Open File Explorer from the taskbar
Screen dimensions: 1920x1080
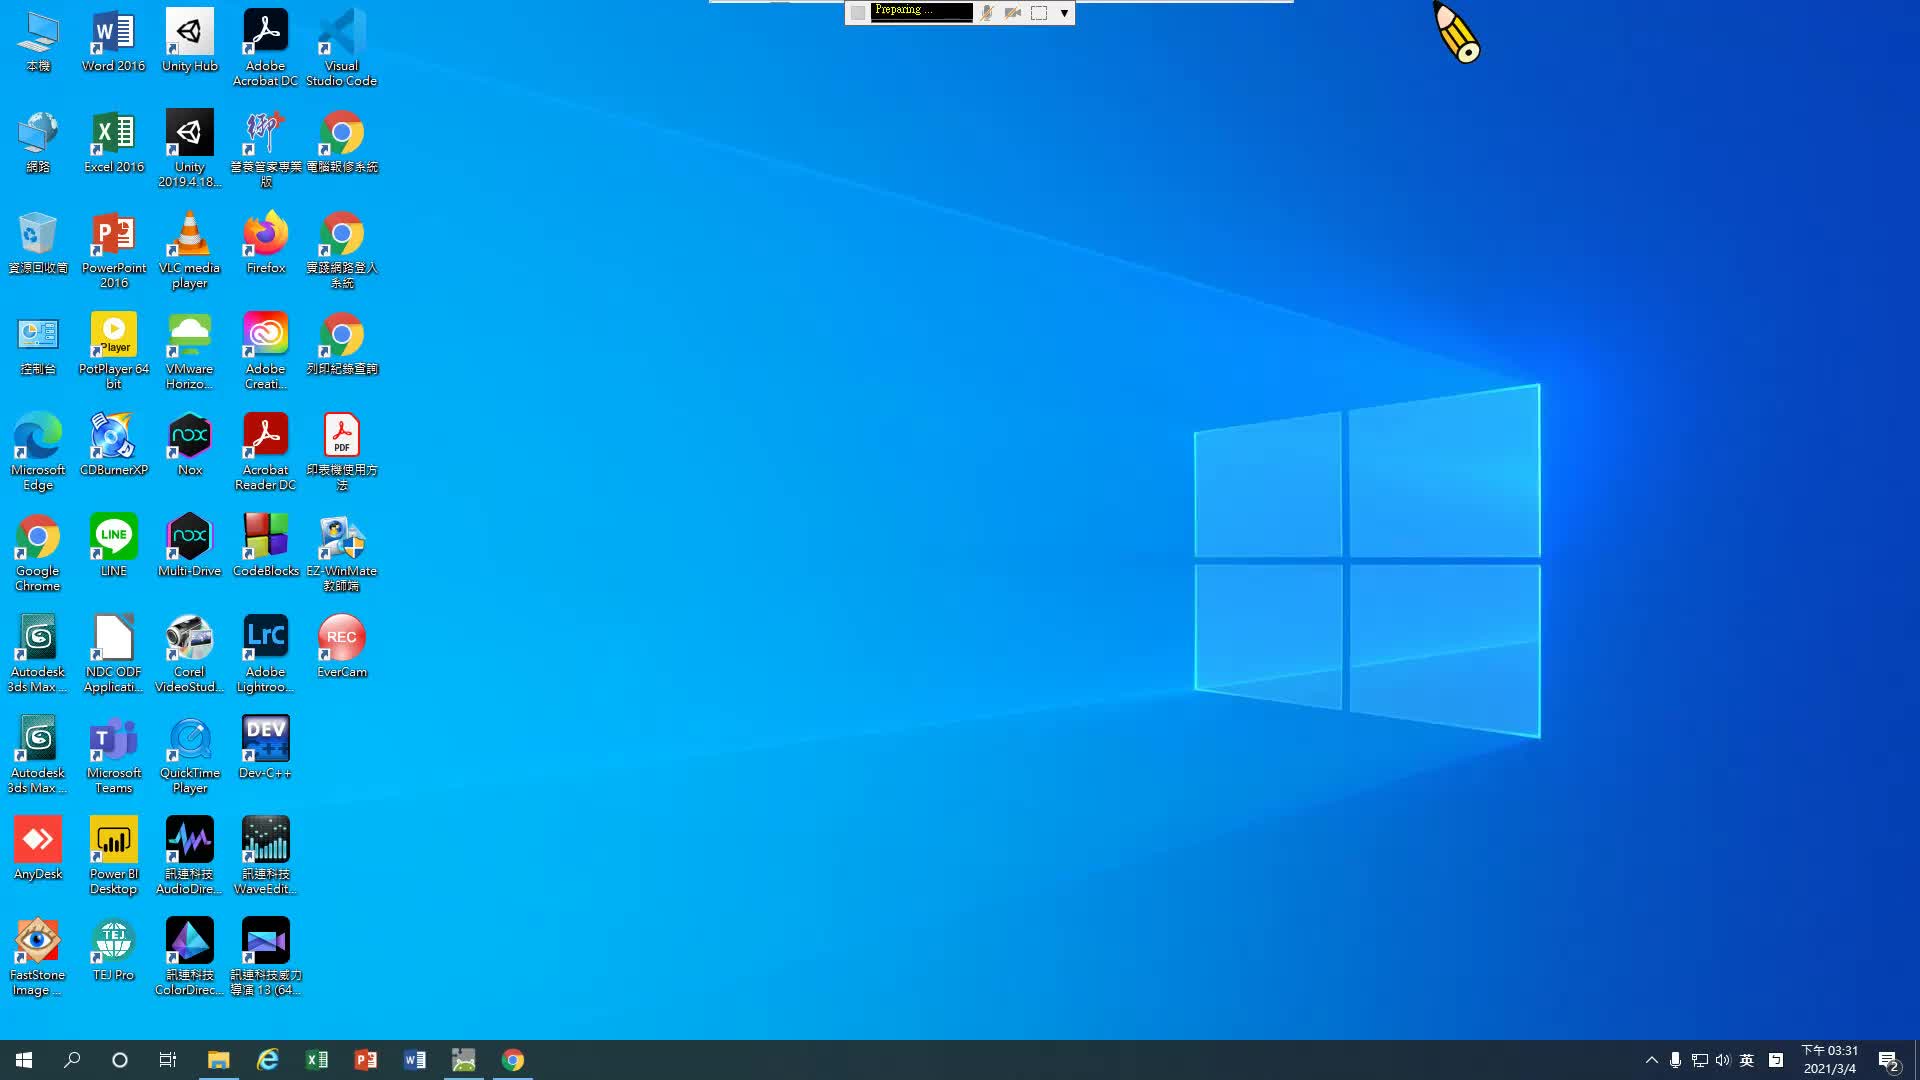point(218,1060)
